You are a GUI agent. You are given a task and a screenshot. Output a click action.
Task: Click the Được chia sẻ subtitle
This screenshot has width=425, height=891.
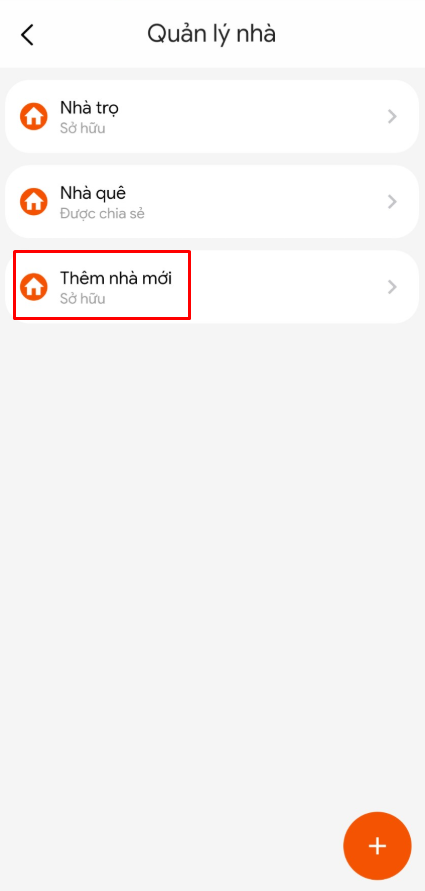pos(102,214)
